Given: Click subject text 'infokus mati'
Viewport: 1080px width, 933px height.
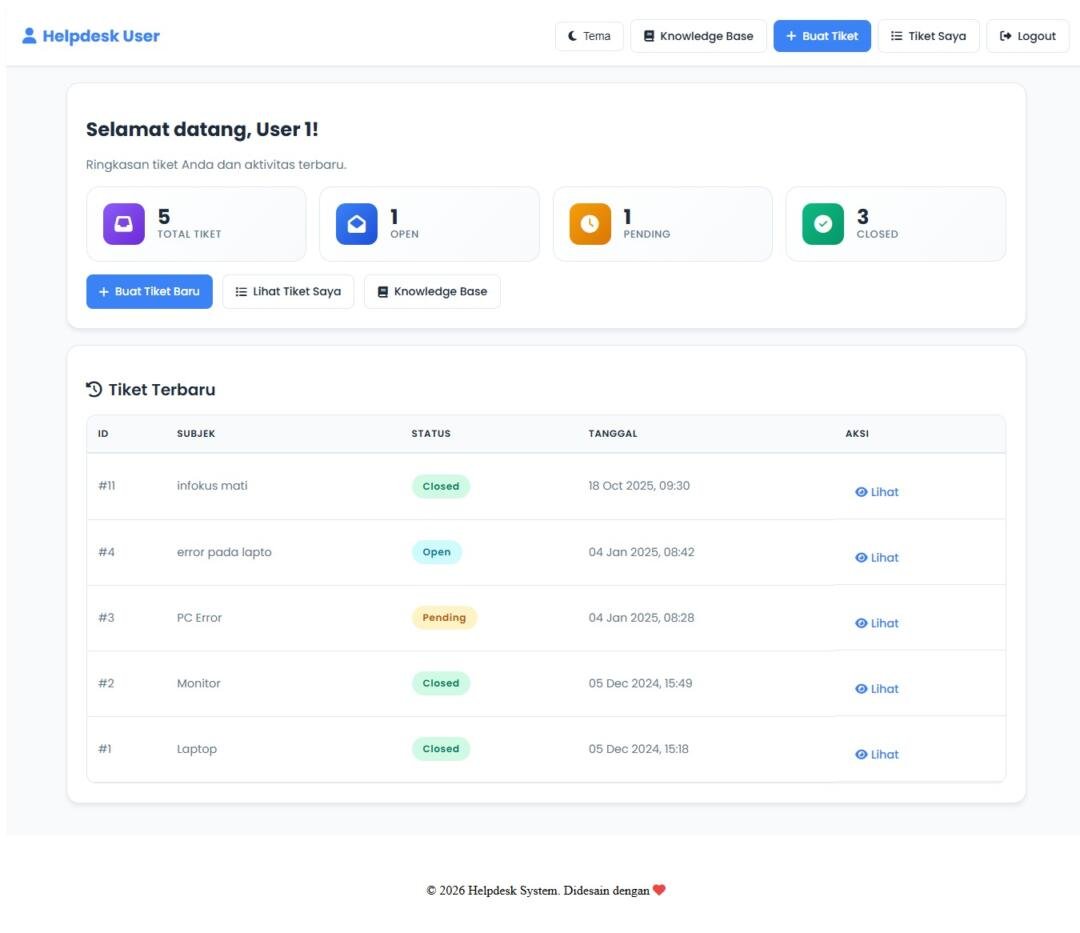Looking at the screenshot, I should [x=212, y=485].
